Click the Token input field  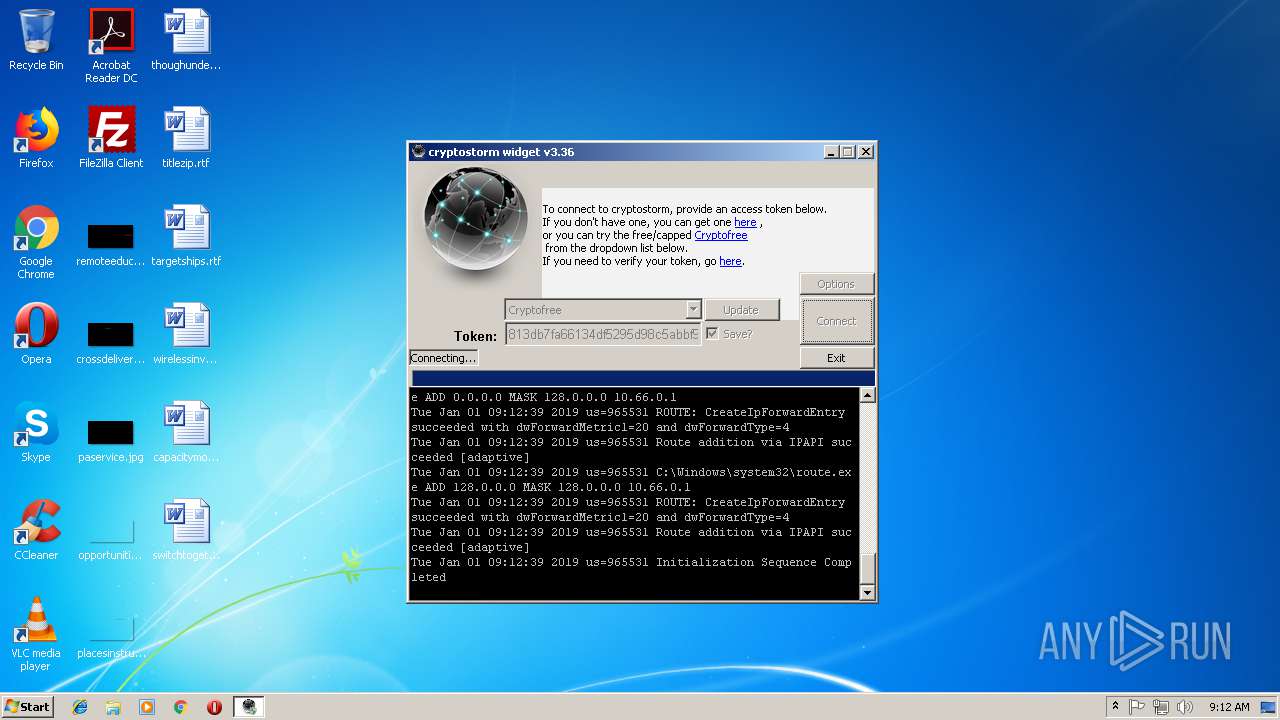click(x=603, y=334)
